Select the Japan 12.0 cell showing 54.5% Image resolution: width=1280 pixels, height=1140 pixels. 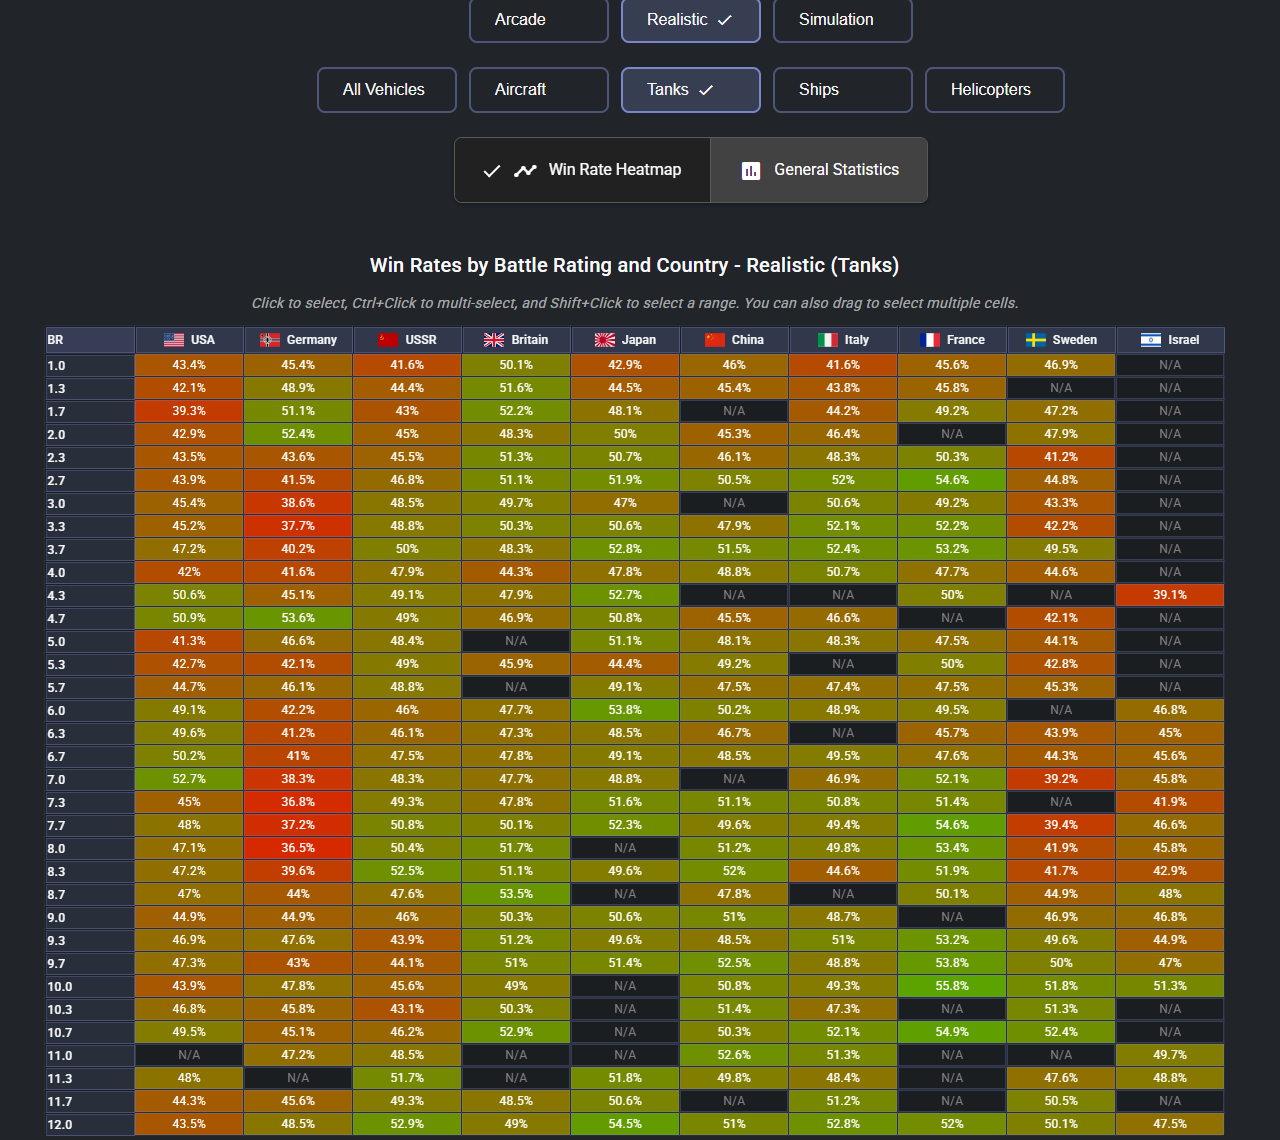tap(625, 1124)
